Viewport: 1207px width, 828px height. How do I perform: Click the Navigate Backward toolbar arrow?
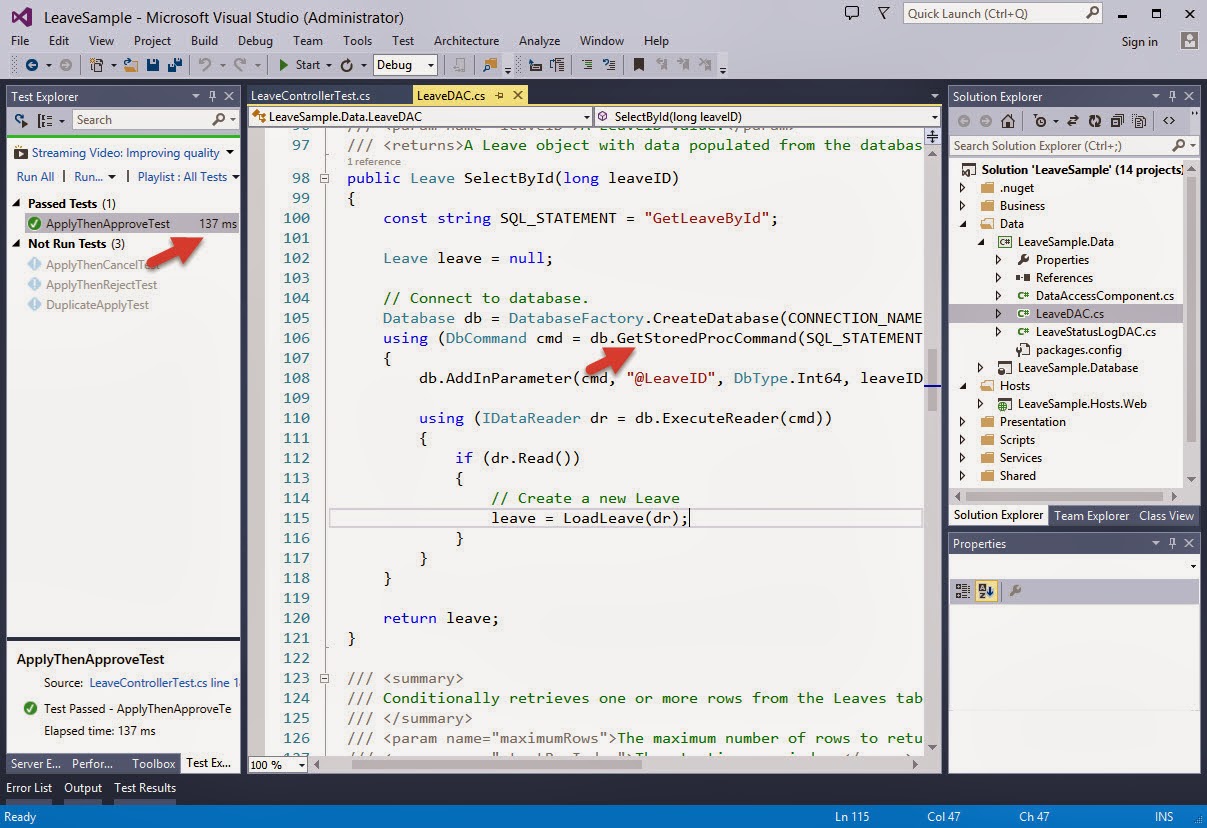click(x=31, y=65)
